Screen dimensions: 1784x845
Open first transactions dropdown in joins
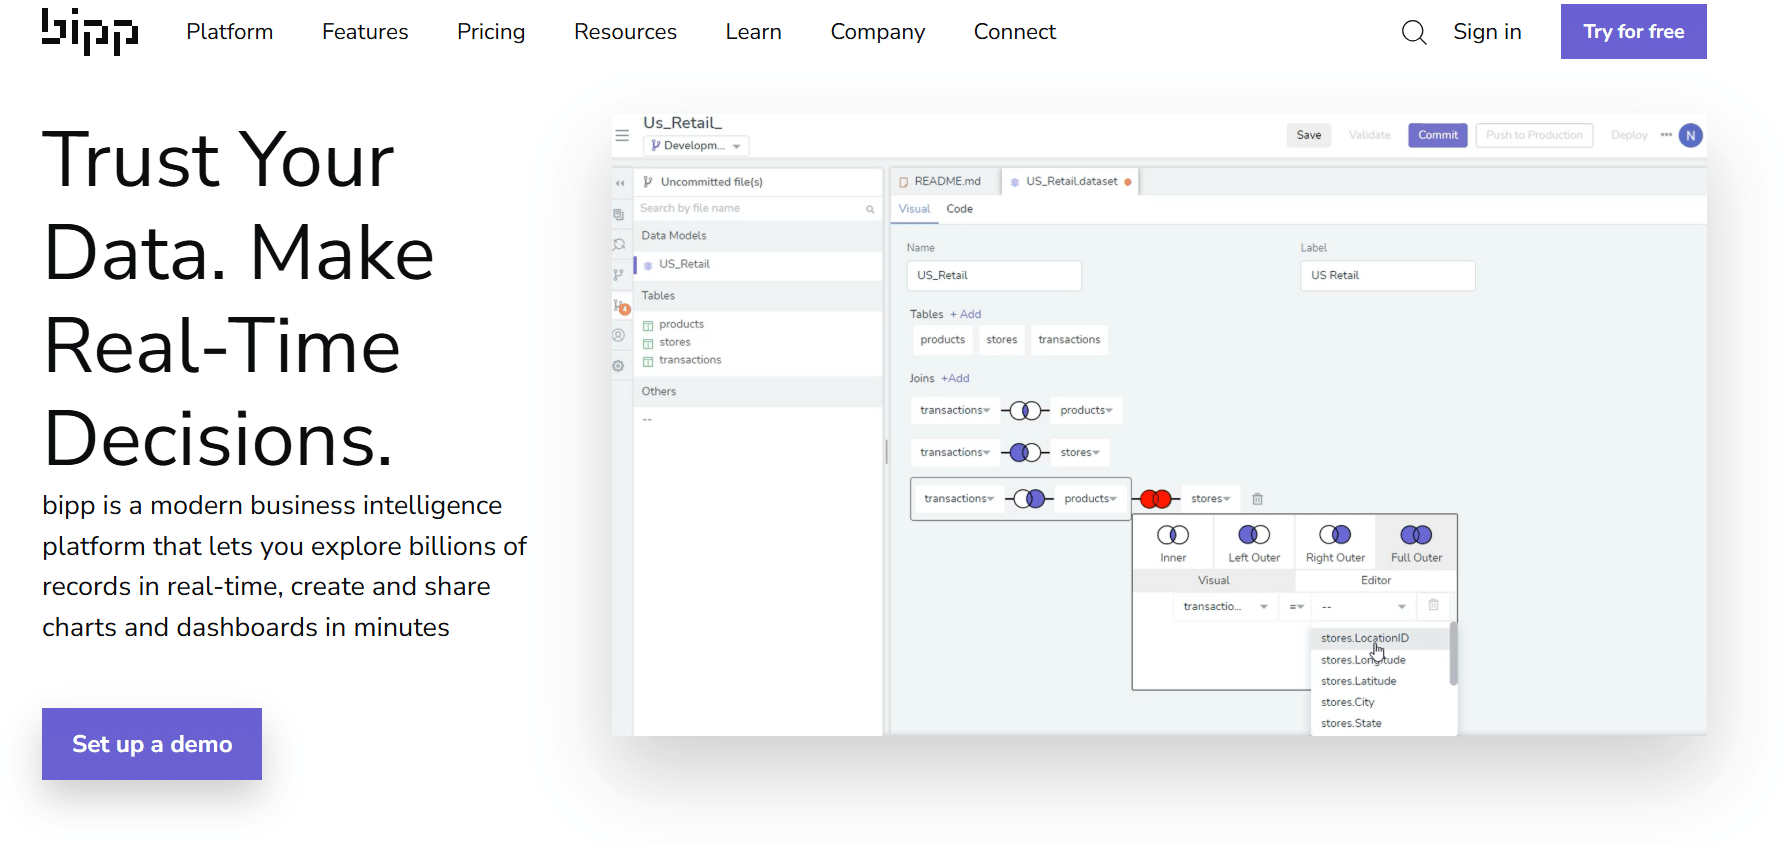click(955, 410)
